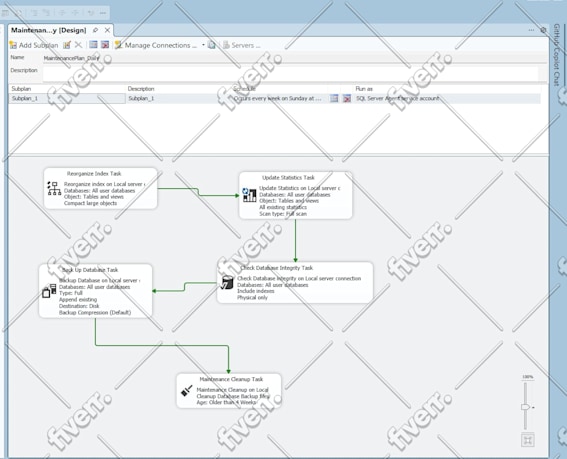The width and height of the screenshot is (567, 459).
Task: Click 'All existing statistics' text line
Action: [x=283, y=207]
